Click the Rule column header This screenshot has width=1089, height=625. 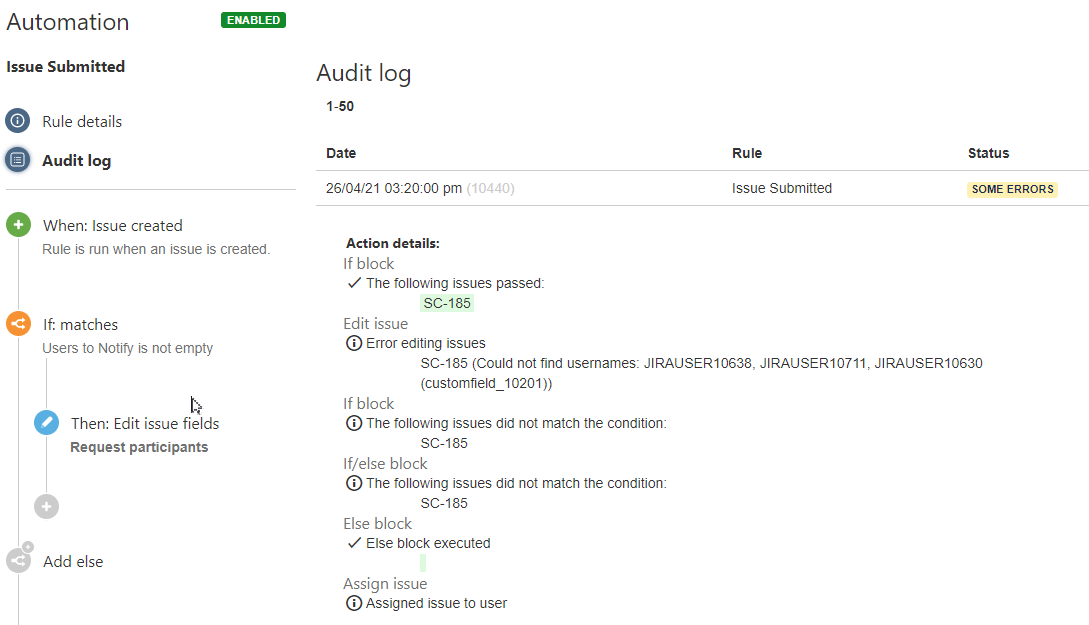[x=747, y=153]
